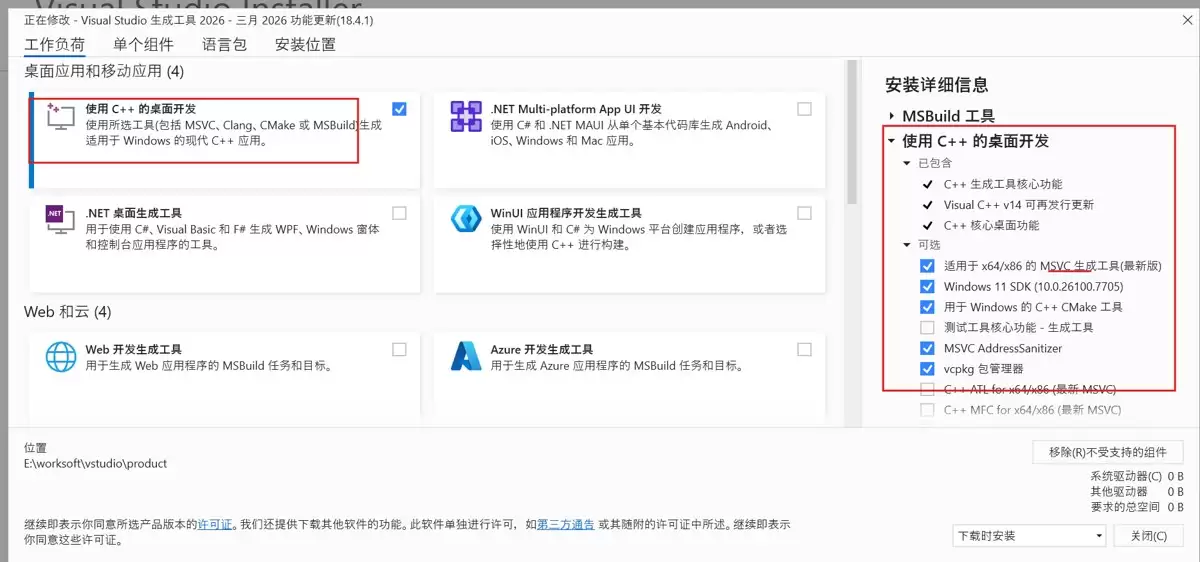The image size is (1200, 562).
Task: Switch to the 安装位置 tab
Action: pos(305,44)
